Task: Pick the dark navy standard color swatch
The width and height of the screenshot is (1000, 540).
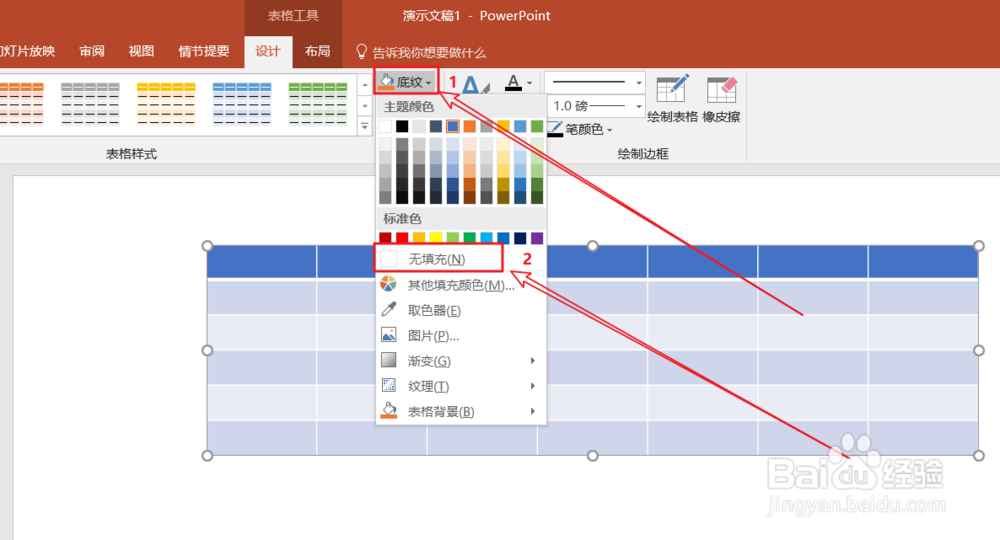Action: pyautogui.click(x=520, y=238)
